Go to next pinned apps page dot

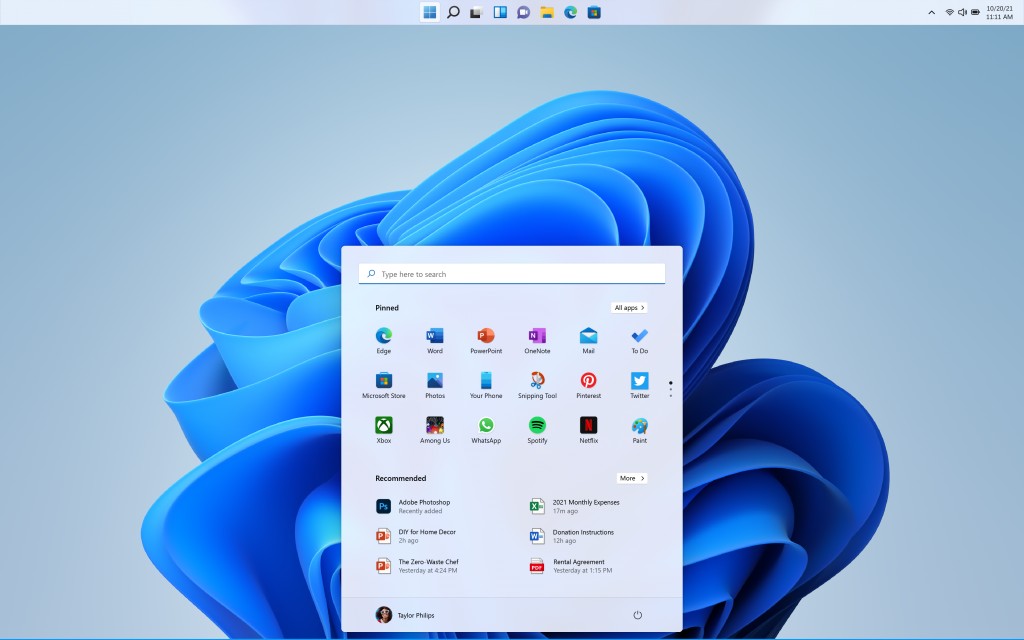click(670, 390)
